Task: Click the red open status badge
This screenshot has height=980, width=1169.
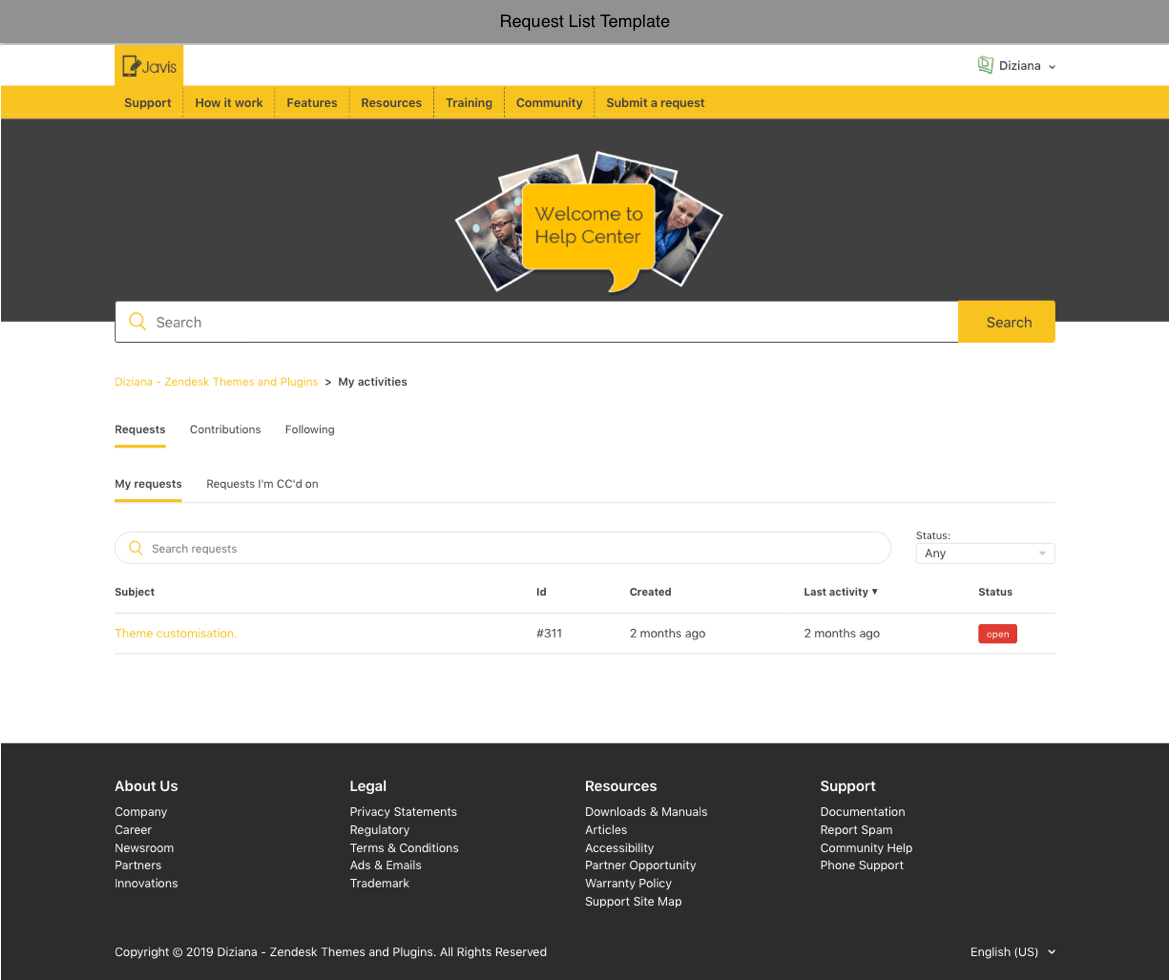Action: [x=997, y=634]
